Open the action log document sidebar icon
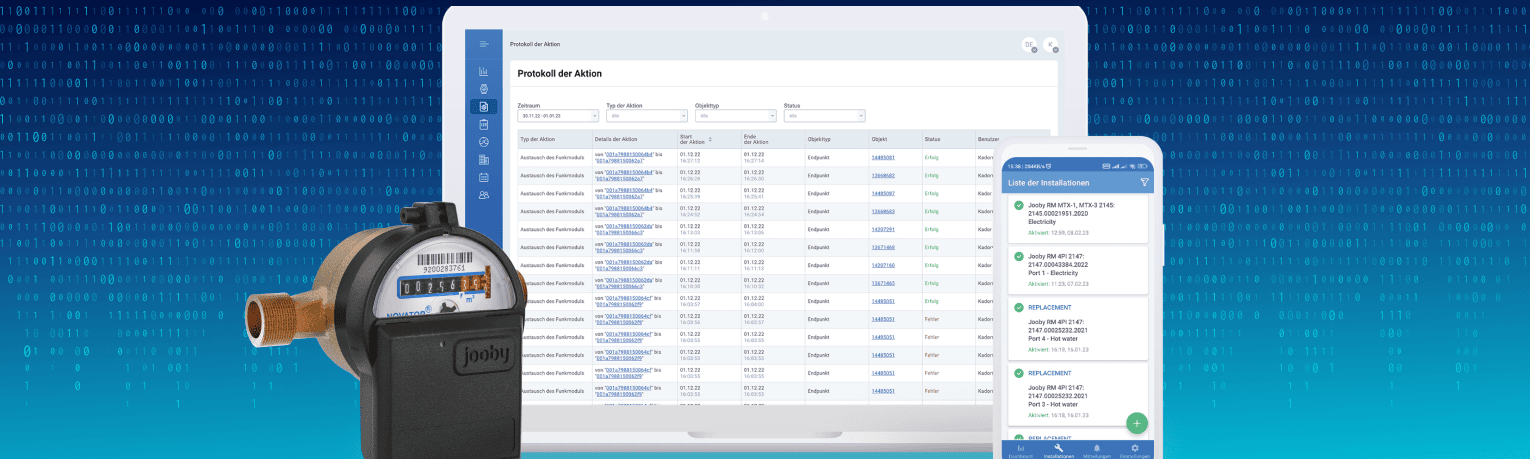The image size is (1530, 459). click(484, 106)
